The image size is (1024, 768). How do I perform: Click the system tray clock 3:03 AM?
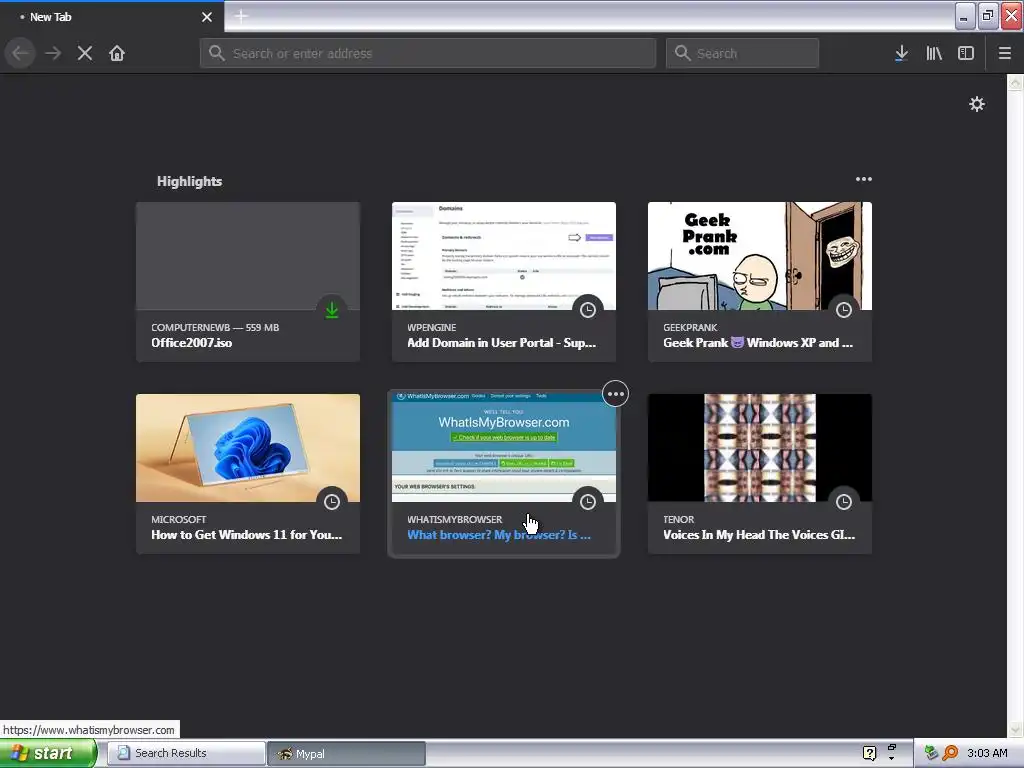tap(987, 753)
